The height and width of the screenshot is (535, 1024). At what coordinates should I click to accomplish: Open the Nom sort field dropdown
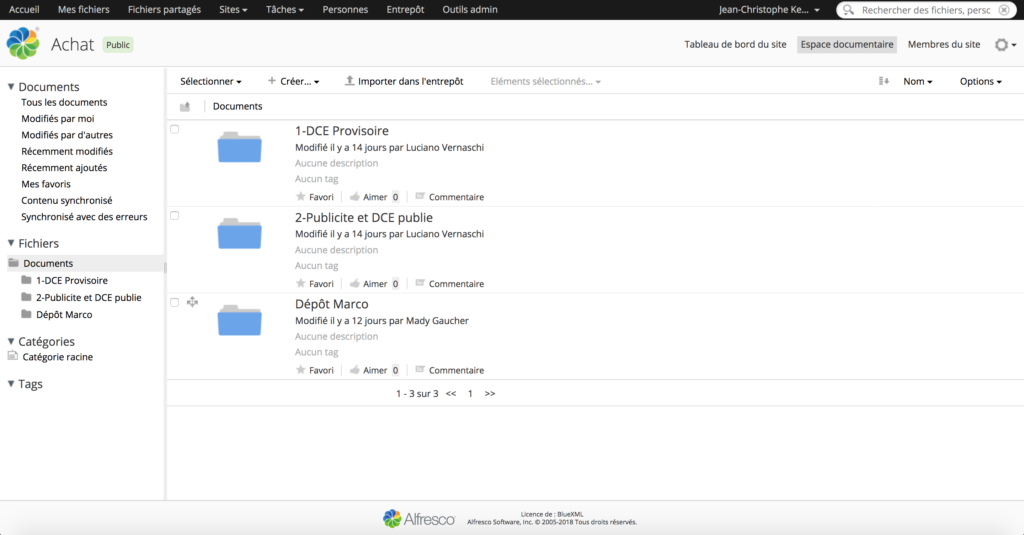tap(918, 81)
